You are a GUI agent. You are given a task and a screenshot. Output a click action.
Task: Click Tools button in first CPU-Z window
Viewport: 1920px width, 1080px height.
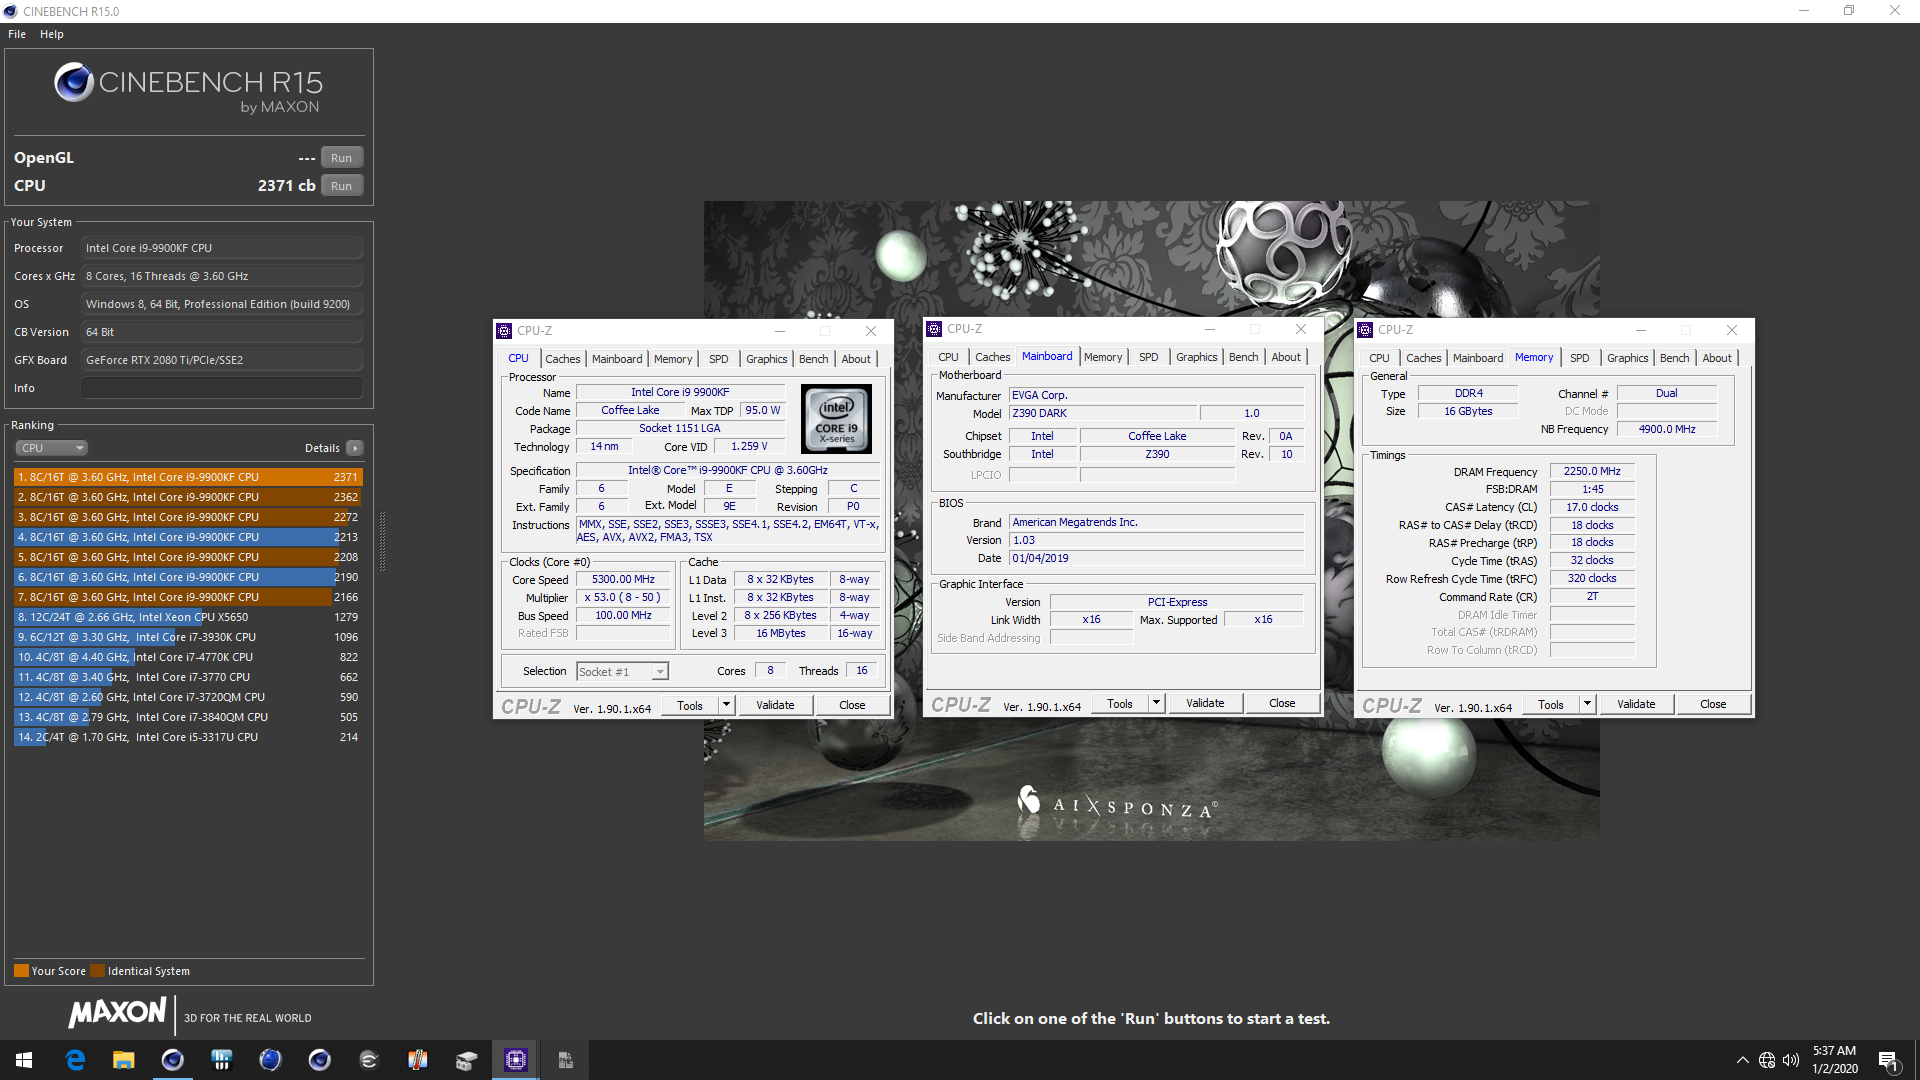pos(690,705)
